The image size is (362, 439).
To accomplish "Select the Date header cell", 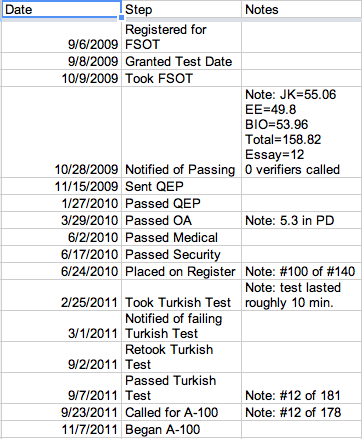I will click(x=61, y=9).
